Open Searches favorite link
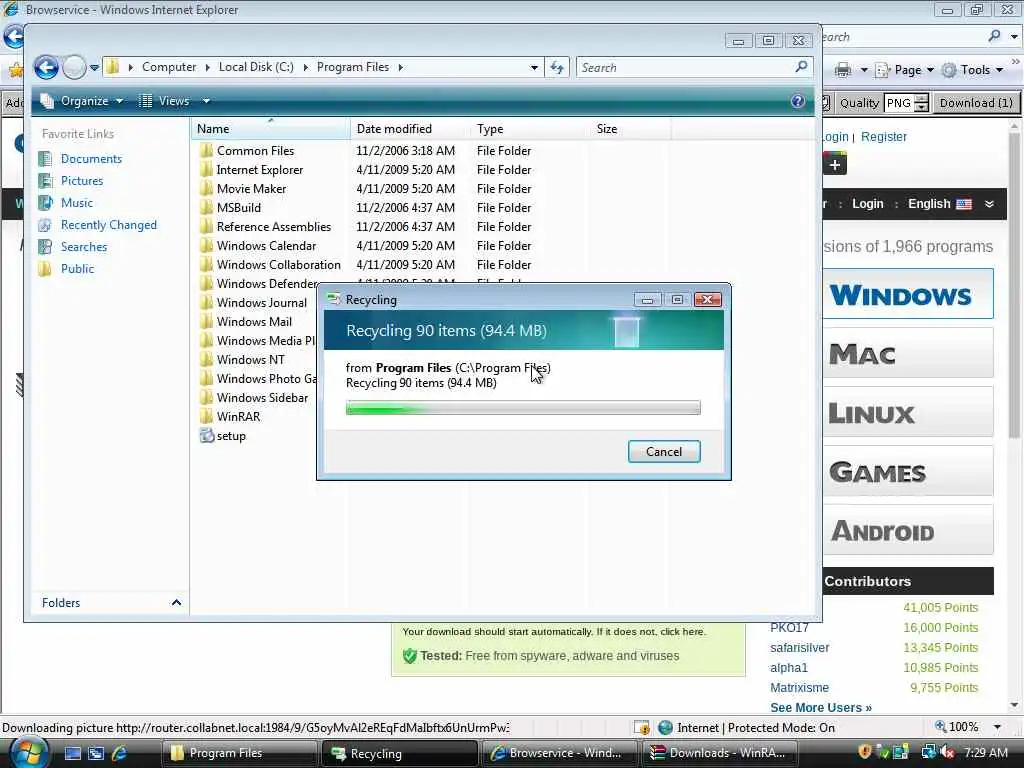The image size is (1024, 768). 84,247
